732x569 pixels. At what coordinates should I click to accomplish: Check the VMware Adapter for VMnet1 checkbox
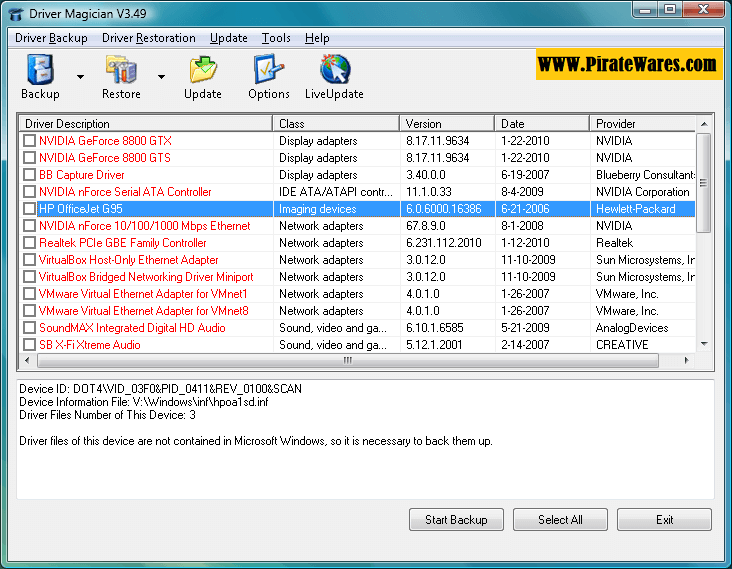click(29, 294)
